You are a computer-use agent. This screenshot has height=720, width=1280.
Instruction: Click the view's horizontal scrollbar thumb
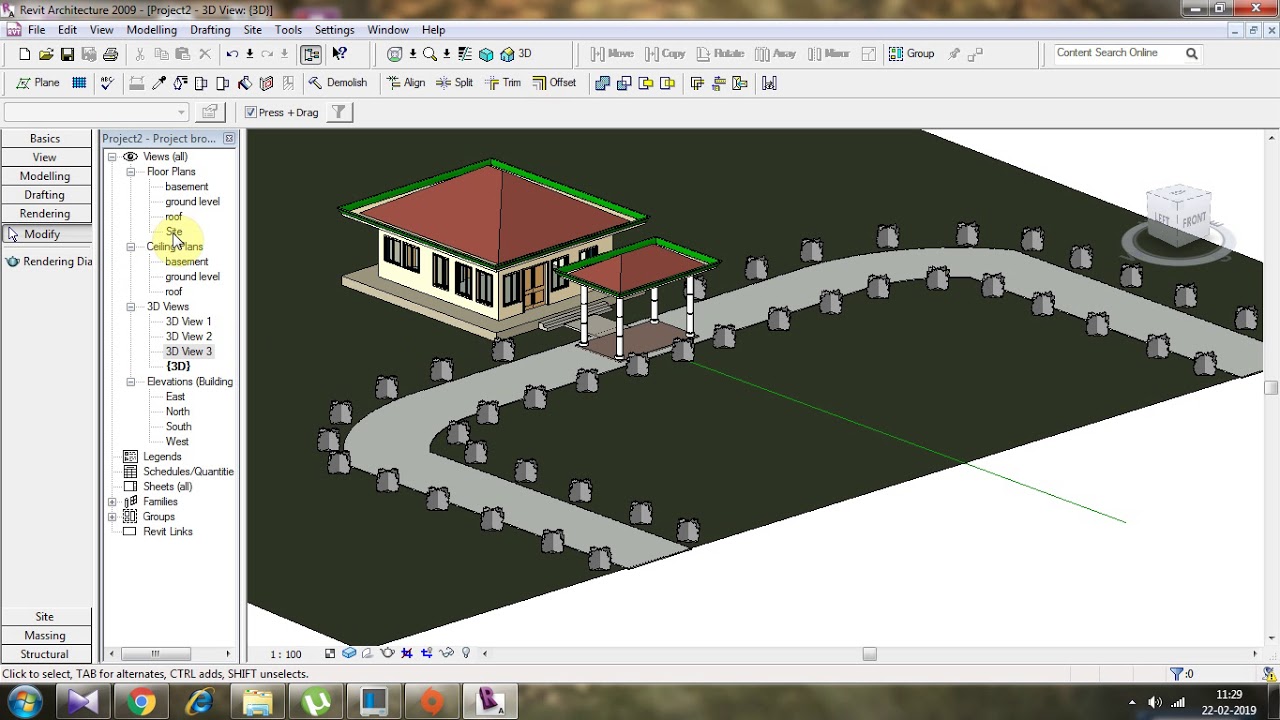869,654
